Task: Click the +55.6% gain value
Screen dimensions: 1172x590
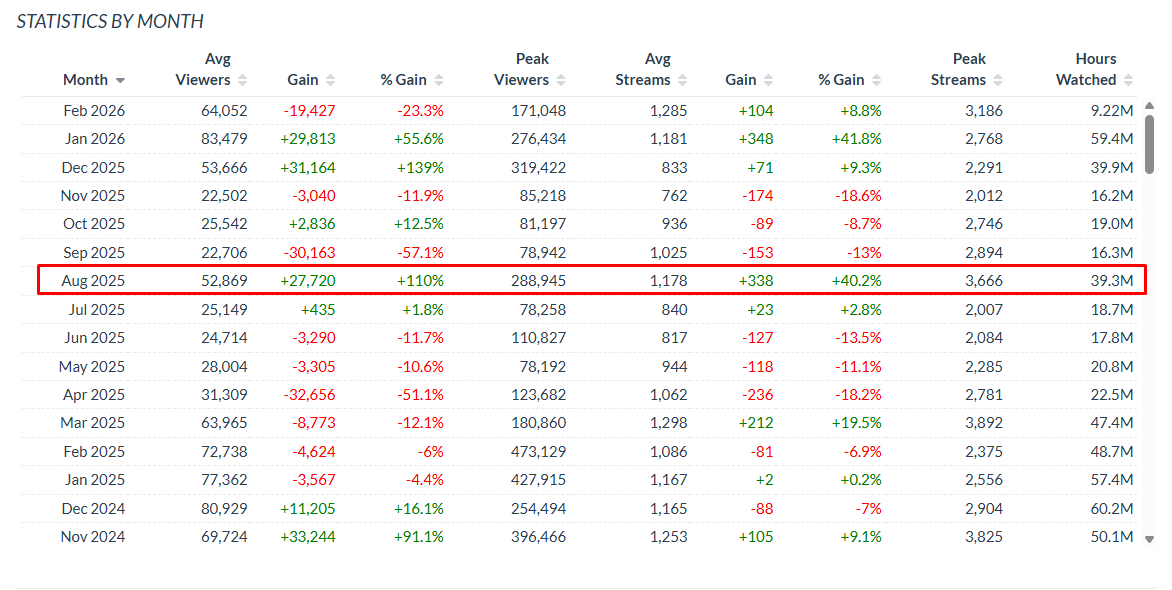Action: [x=421, y=139]
